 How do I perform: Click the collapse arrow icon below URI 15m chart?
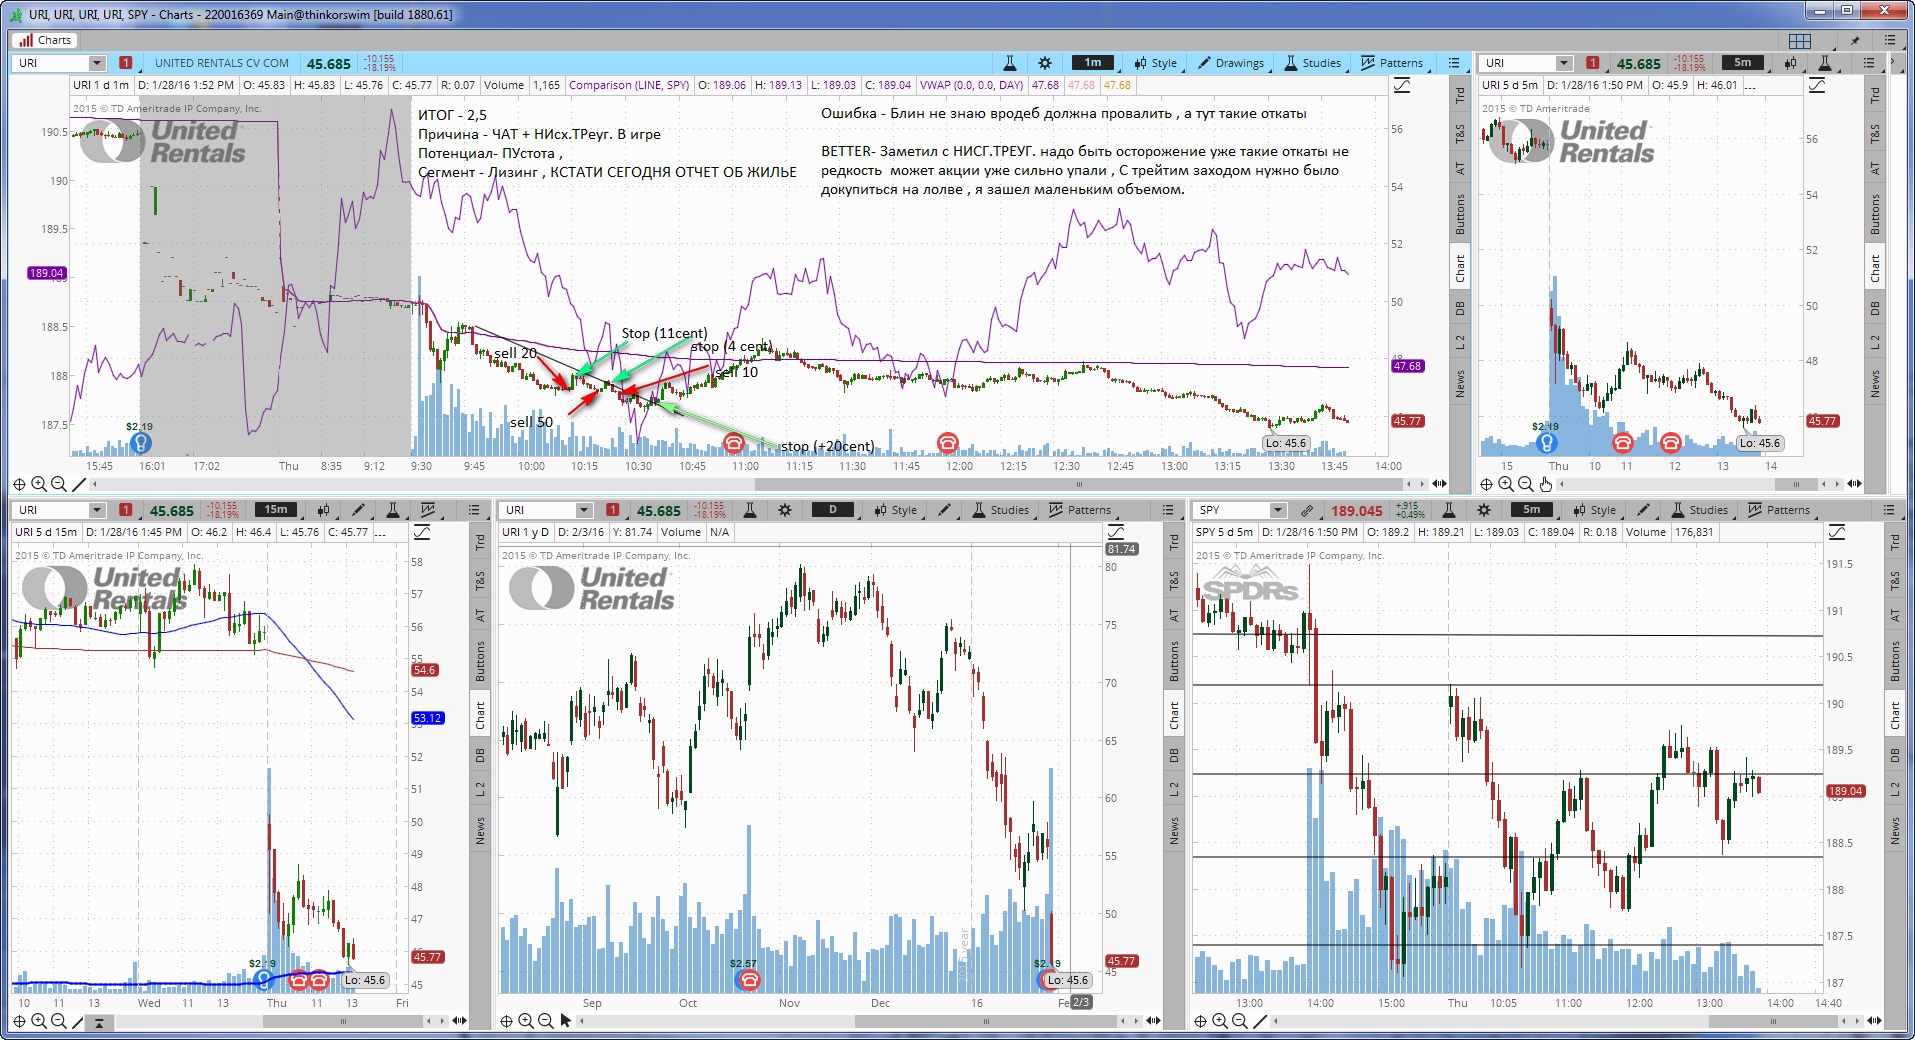point(99,1022)
